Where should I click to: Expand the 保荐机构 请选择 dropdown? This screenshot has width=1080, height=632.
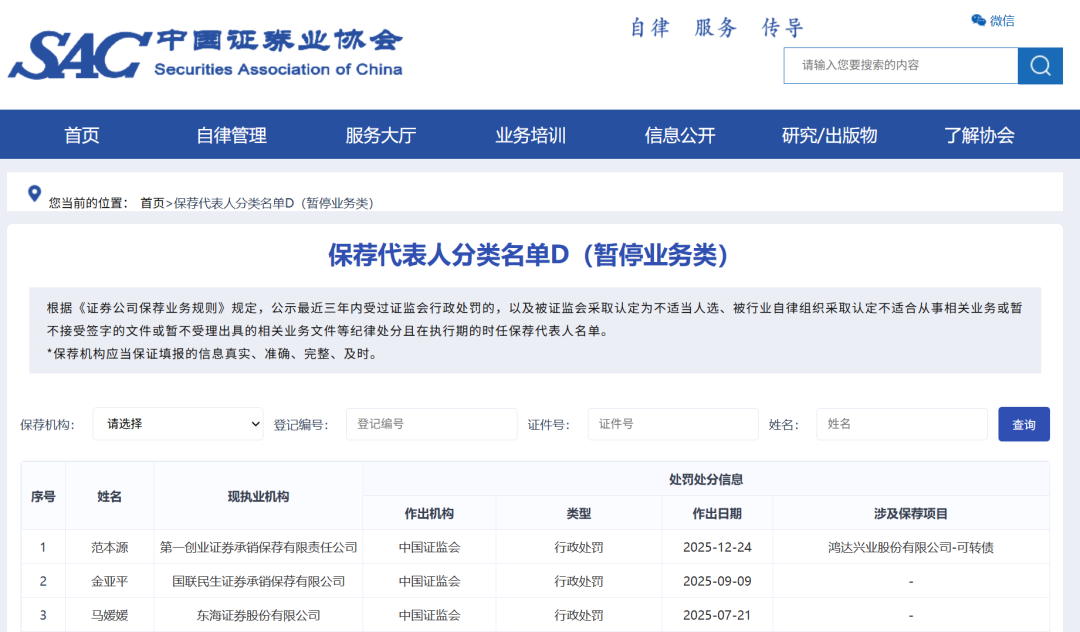click(x=178, y=424)
